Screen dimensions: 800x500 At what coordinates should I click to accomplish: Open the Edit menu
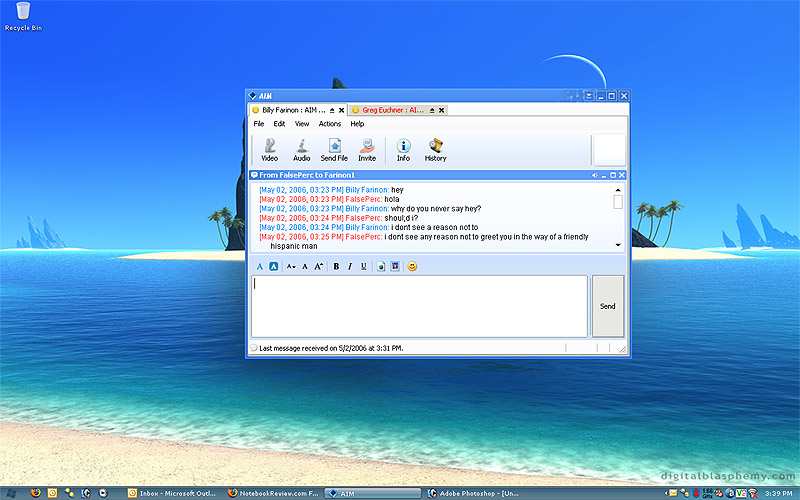point(279,124)
